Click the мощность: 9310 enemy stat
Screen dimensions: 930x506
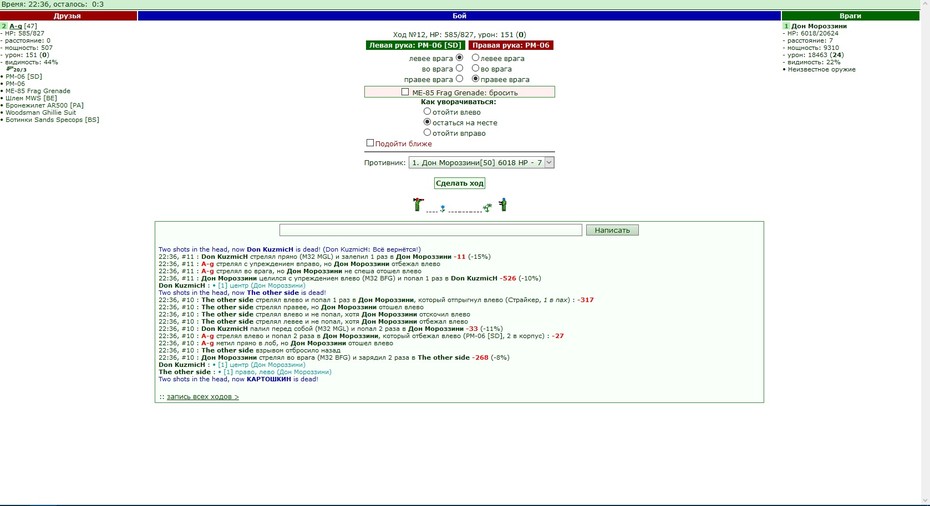tap(813, 48)
